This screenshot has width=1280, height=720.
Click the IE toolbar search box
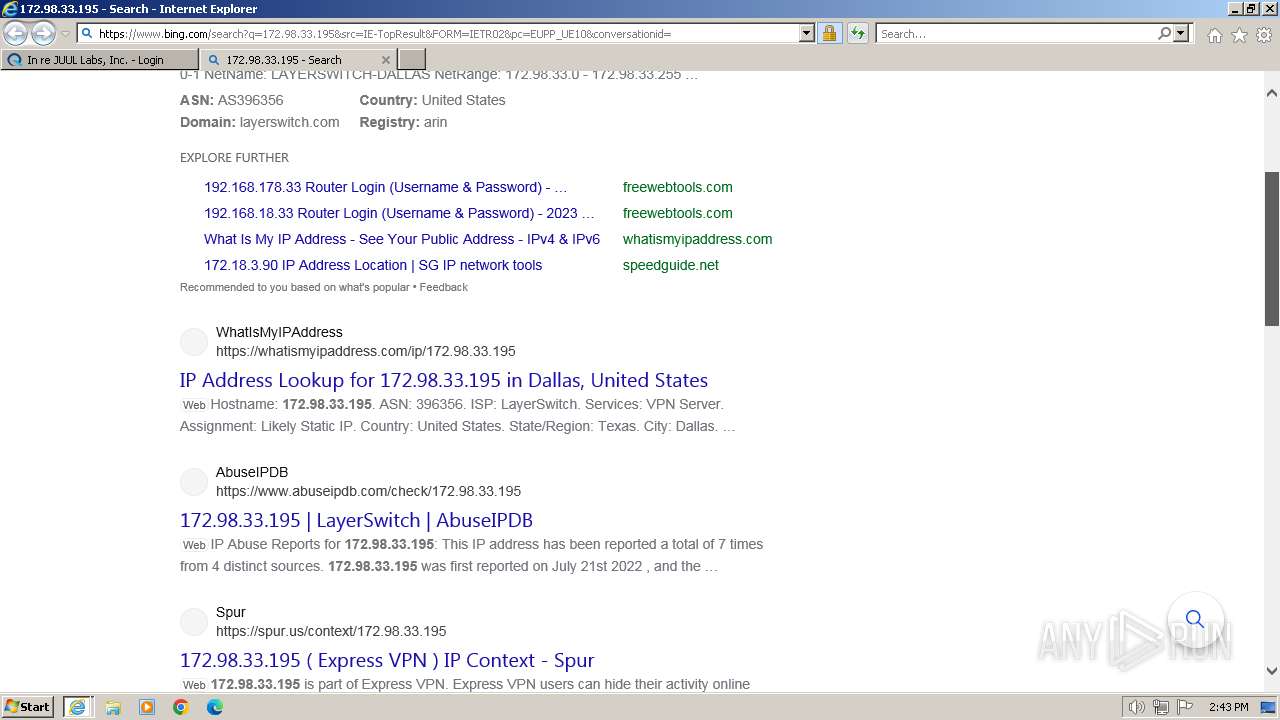point(1016,33)
